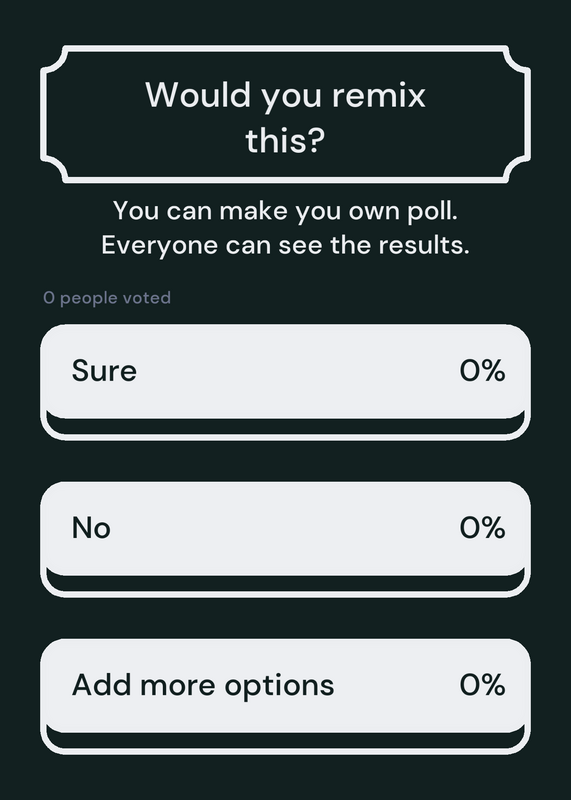Click "this?" in the poll title

click(x=285, y=141)
